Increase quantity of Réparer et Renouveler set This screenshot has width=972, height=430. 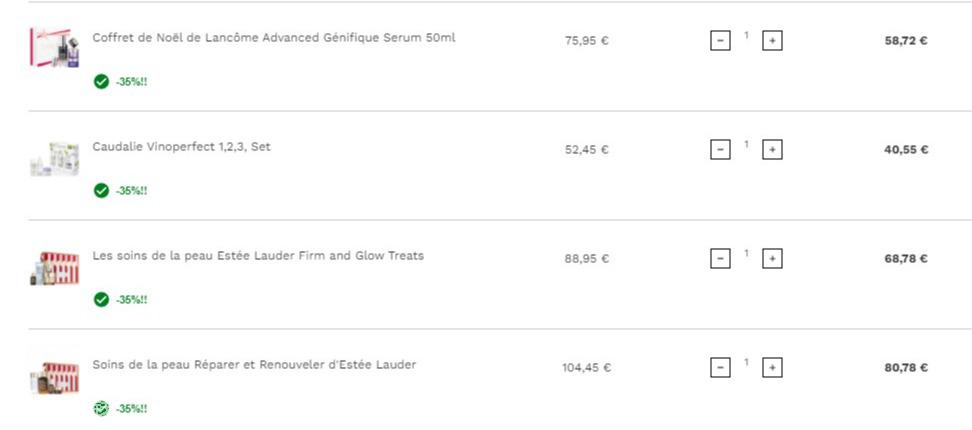[x=772, y=367]
